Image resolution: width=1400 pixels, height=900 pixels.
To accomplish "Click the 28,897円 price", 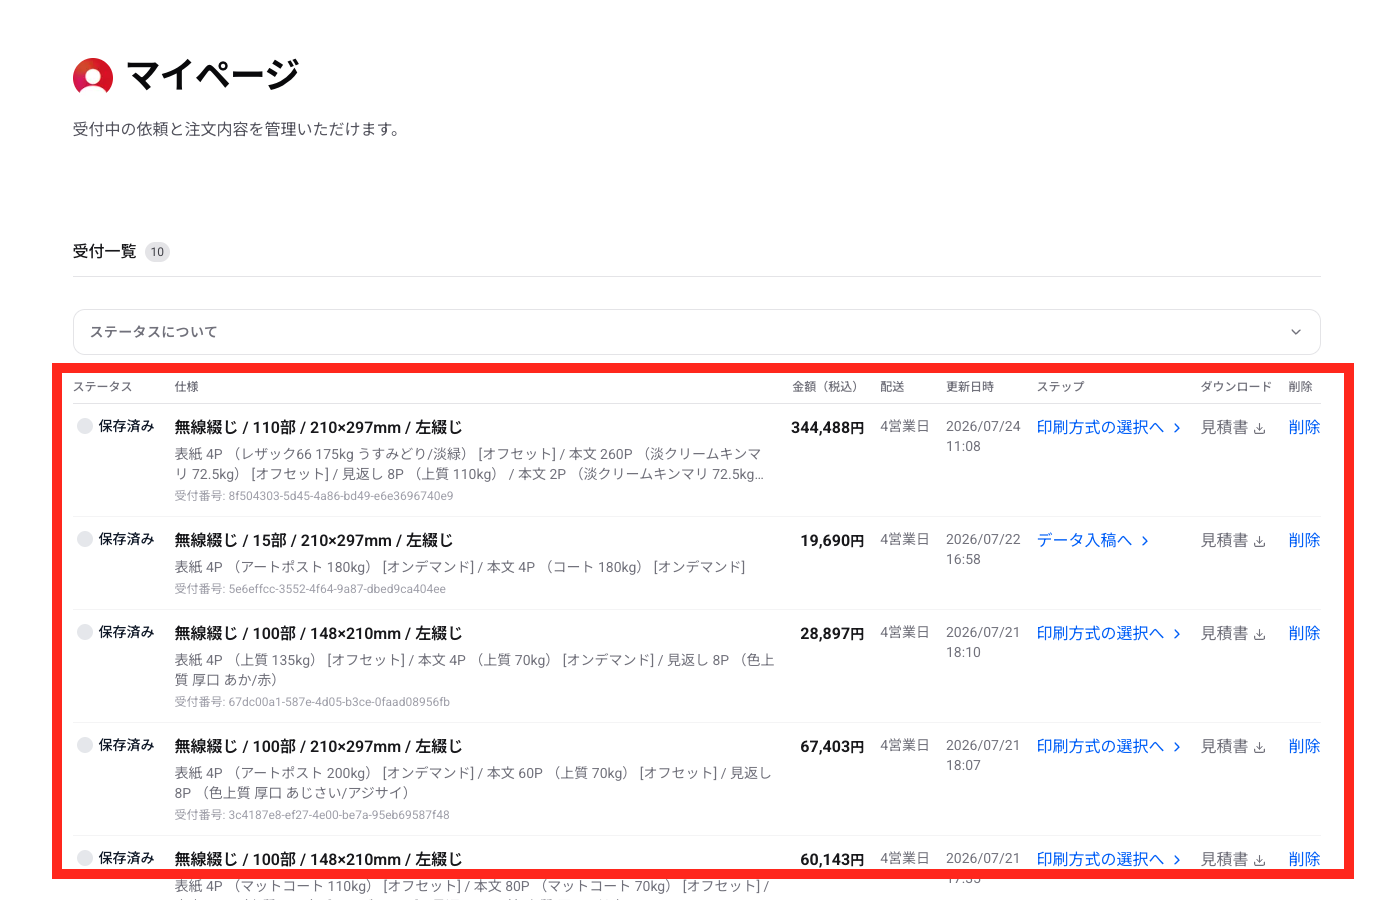I will (x=832, y=633).
